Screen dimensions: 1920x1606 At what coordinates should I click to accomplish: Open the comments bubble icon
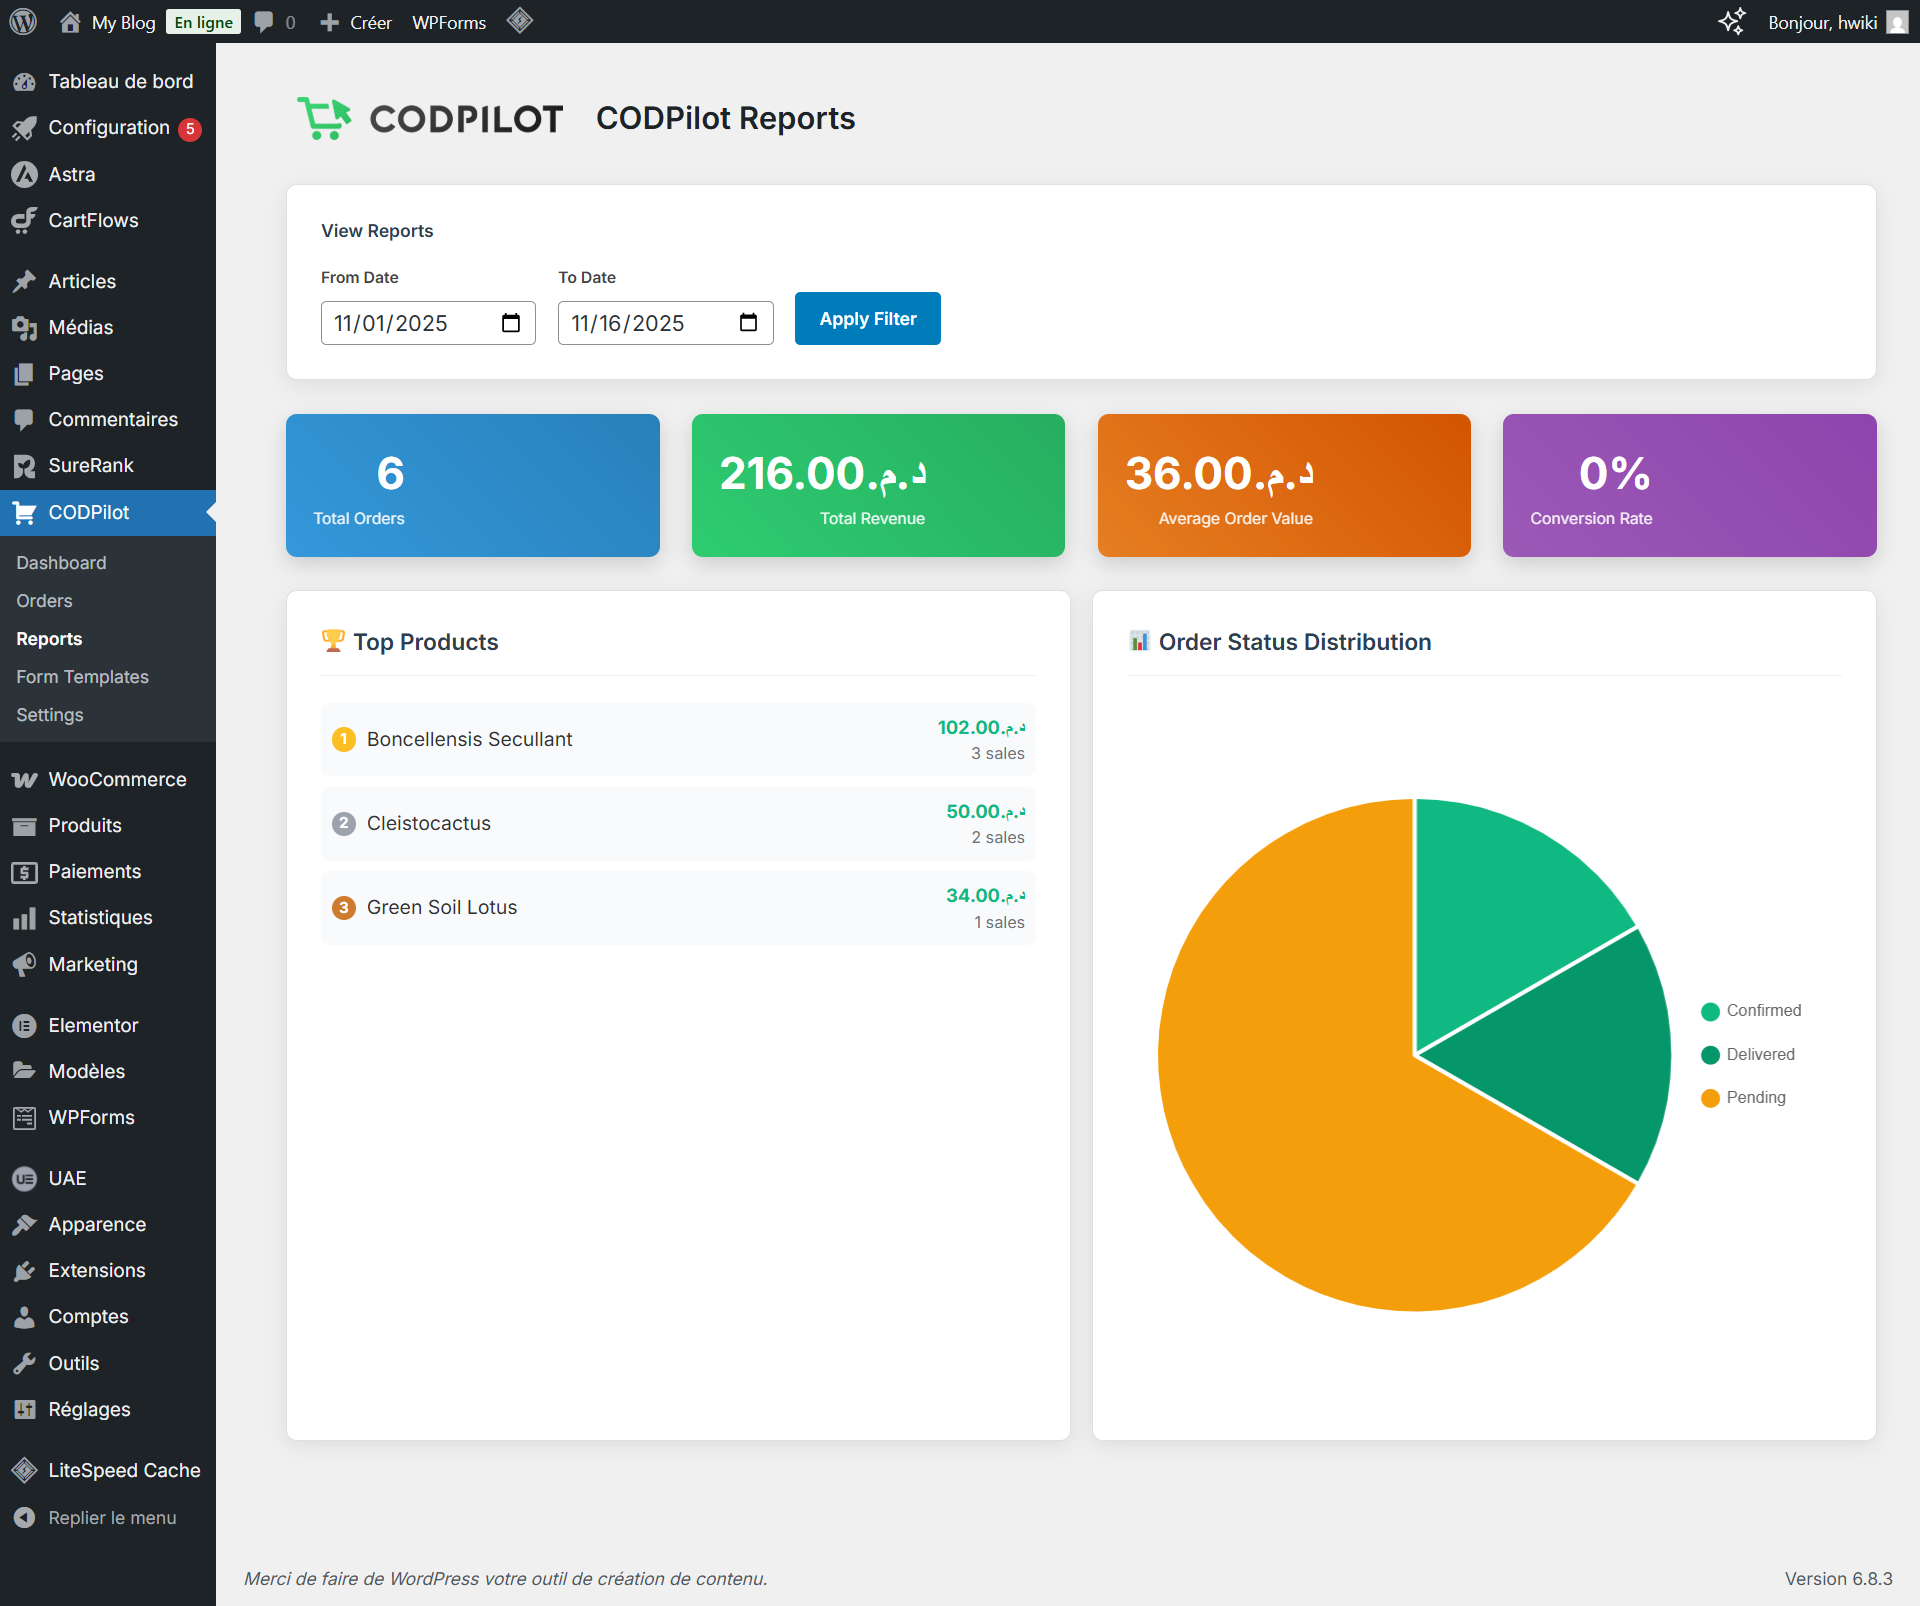tap(264, 21)
